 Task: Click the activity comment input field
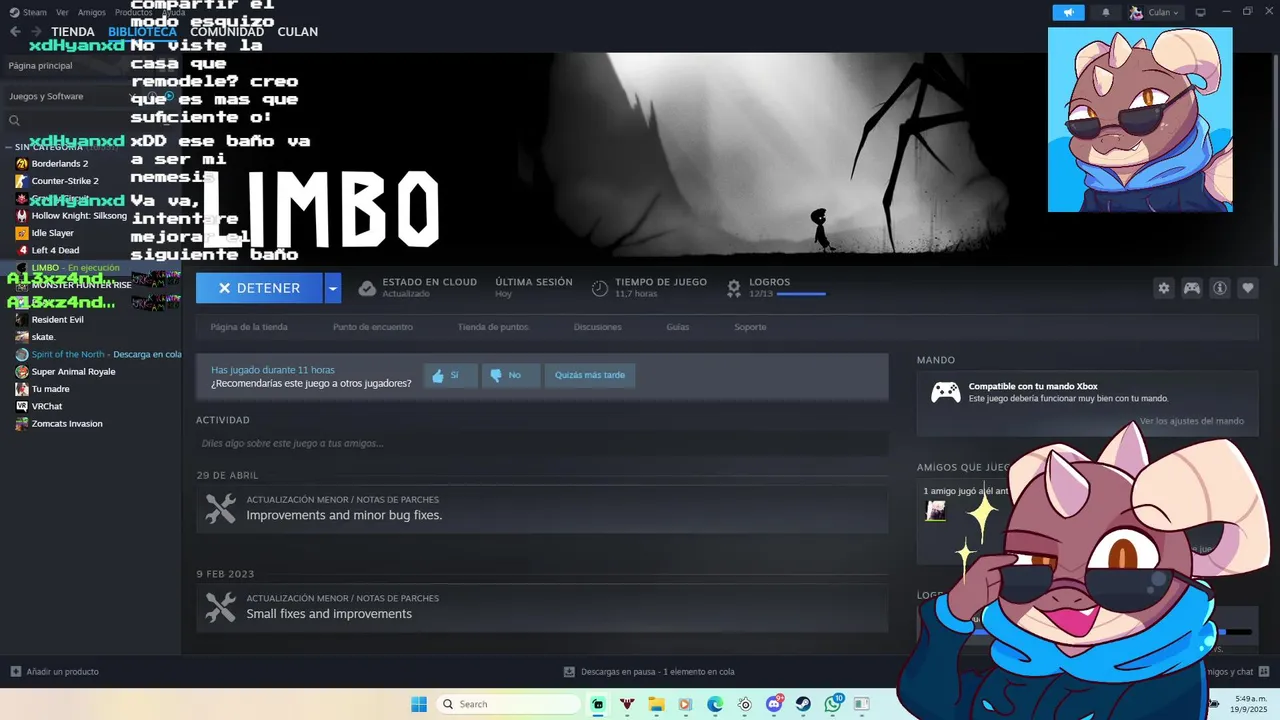pyautogui.click(x=542, y=443)
